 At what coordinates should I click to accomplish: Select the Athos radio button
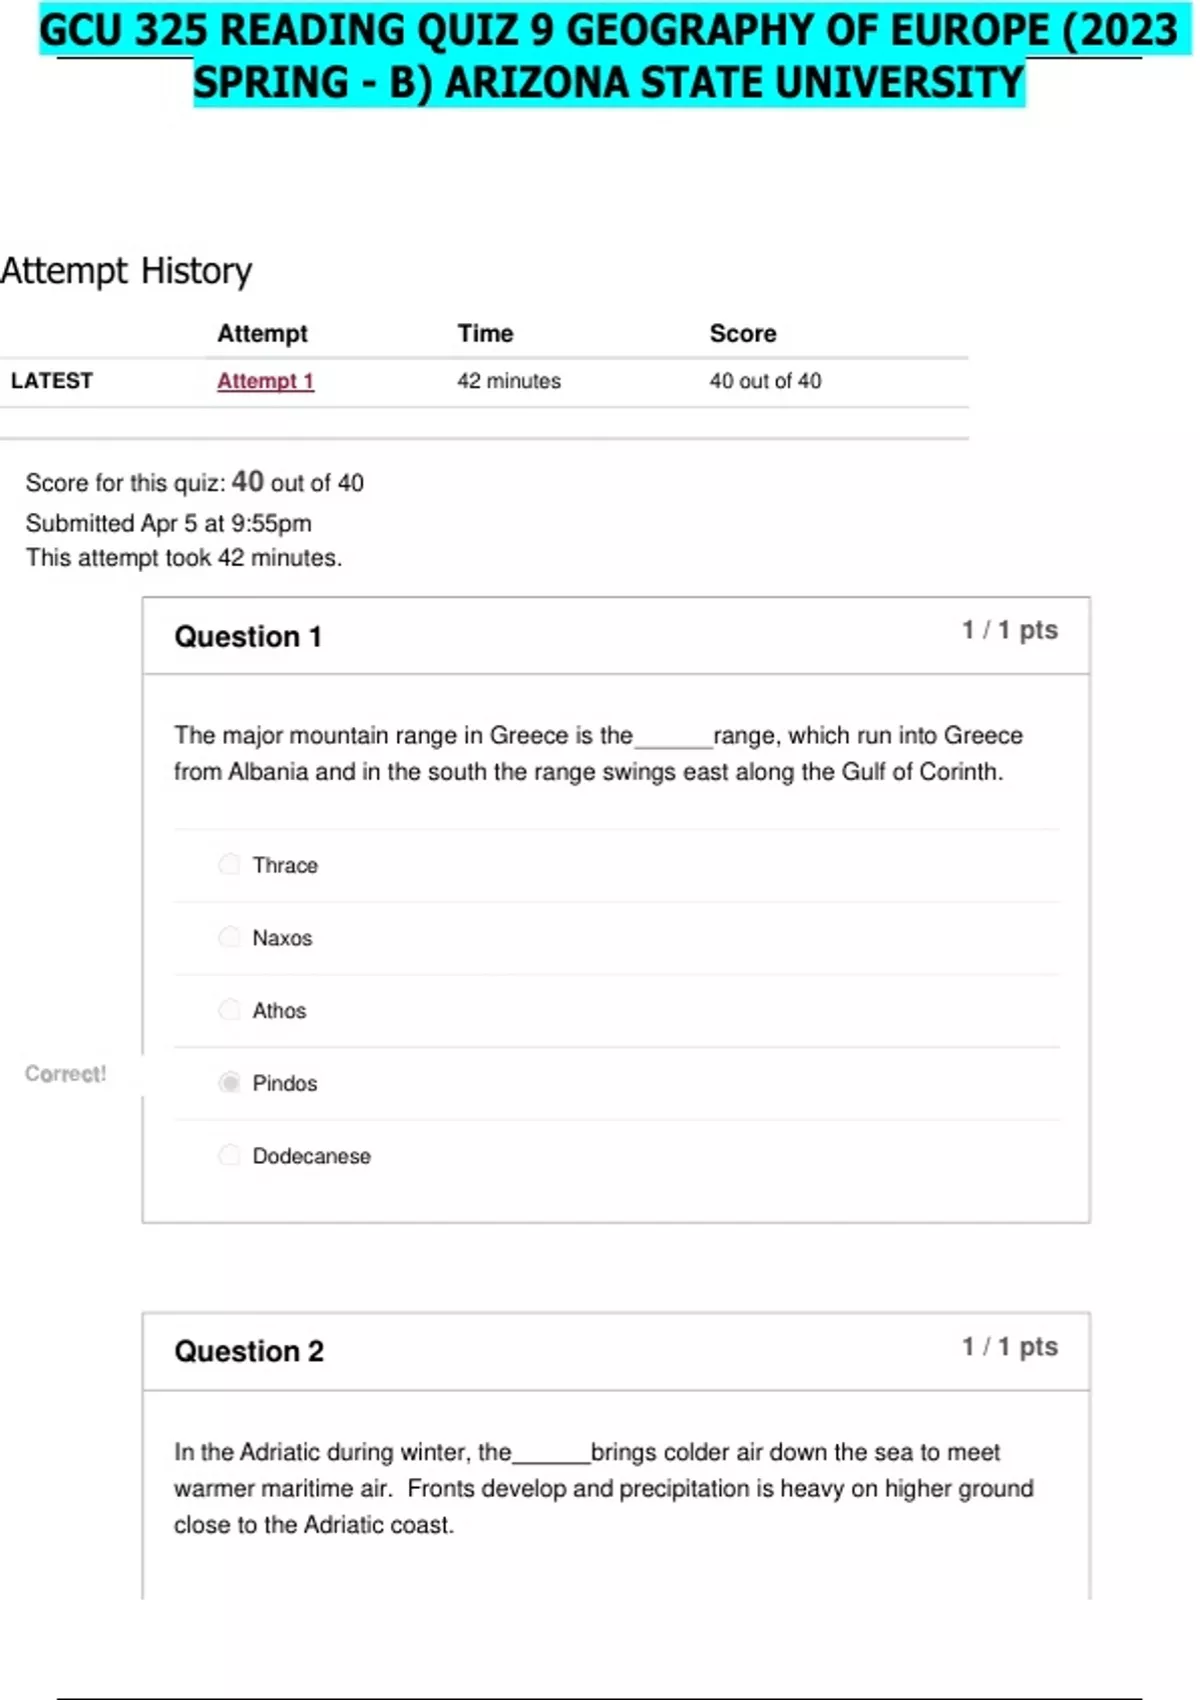[x=230, y=1010]
